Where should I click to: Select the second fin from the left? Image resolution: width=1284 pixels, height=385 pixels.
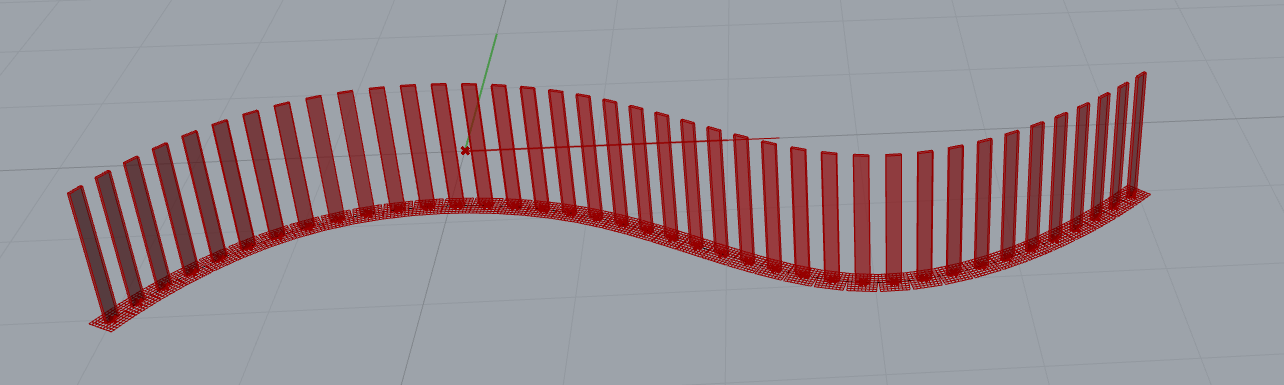click(120, 236)
